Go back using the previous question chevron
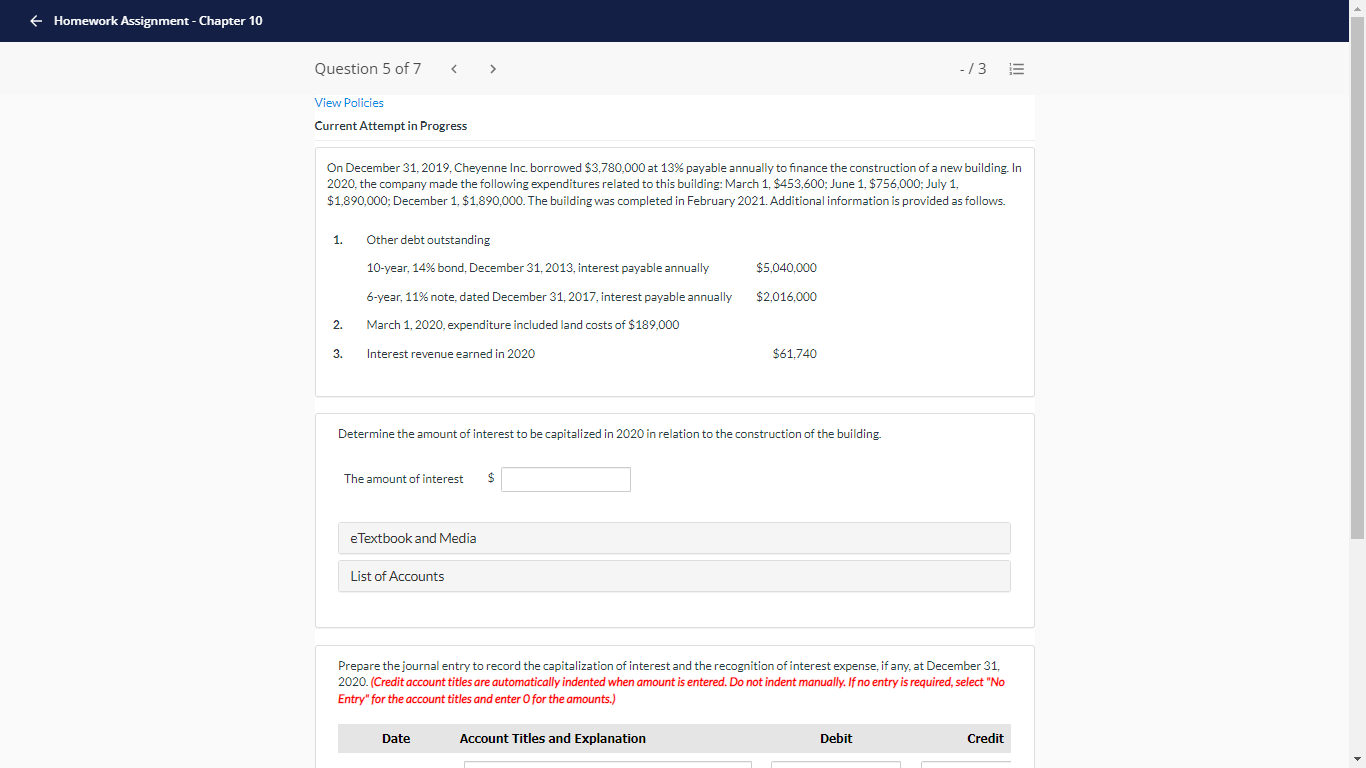 click(454, 68)
